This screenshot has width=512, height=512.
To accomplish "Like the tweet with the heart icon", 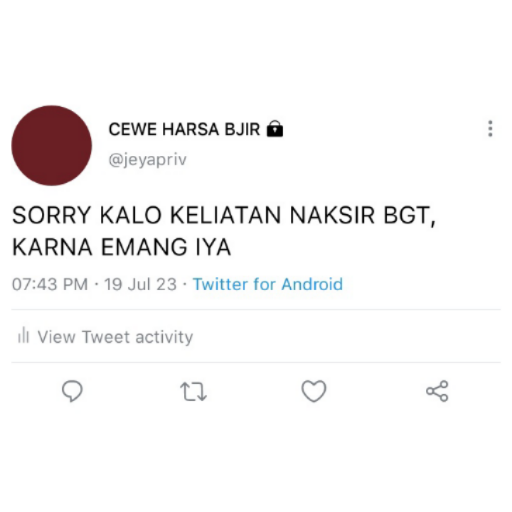I will [314, 391].
